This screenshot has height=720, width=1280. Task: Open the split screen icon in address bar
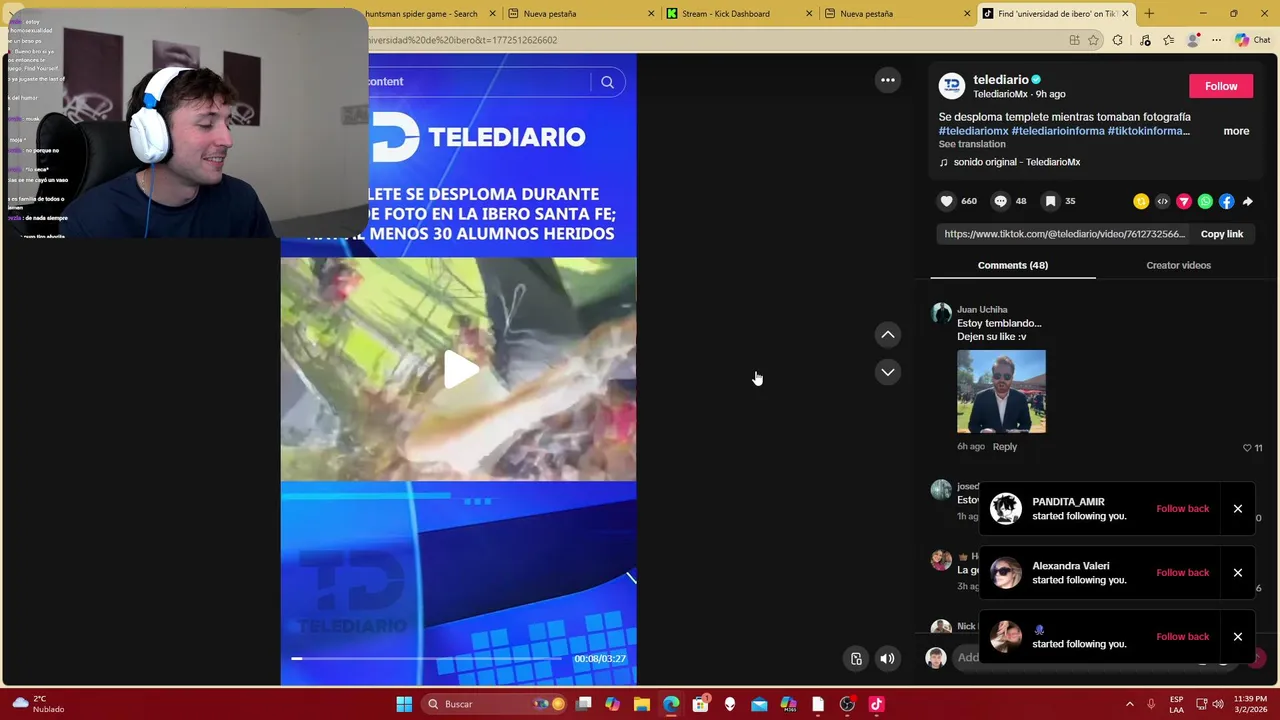(1074, 40)
